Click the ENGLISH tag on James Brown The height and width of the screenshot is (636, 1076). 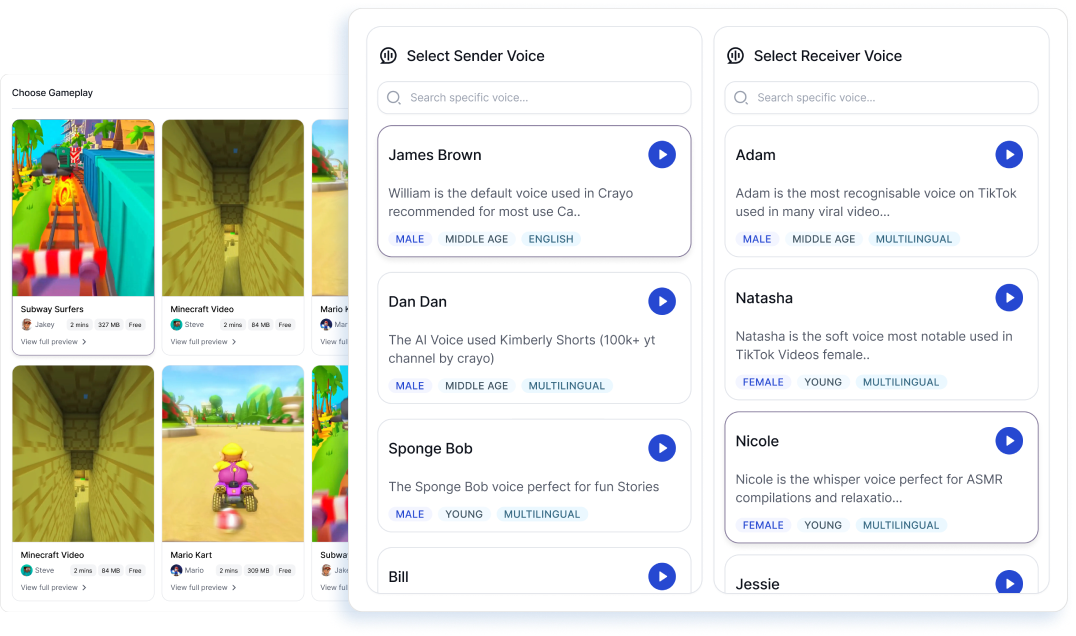pos(550,239)
